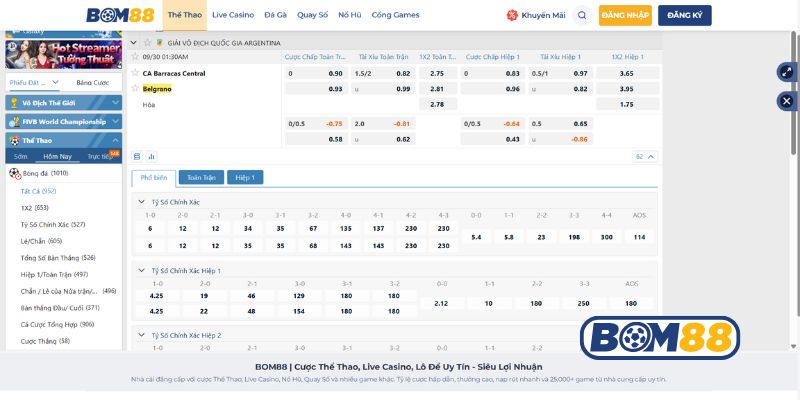This screenshot has height=400, width=800.
Task: Click the Bóng đá soccer ball icon
Action: coord(15,173)
